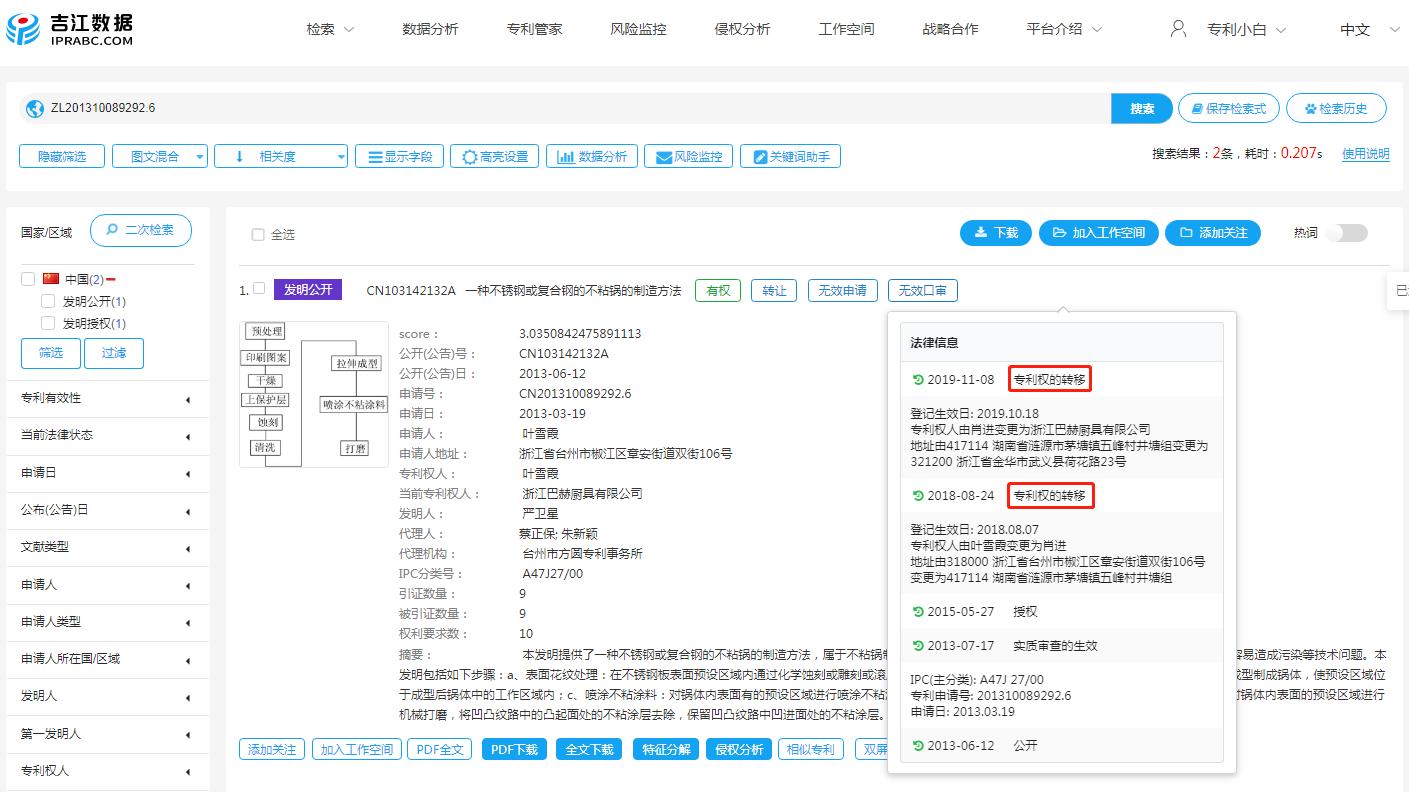The width and height of the screenshot is (1409, 792).
Task: Open 风险监控 monitoring envelope tool
Action: tap(688, 155)
